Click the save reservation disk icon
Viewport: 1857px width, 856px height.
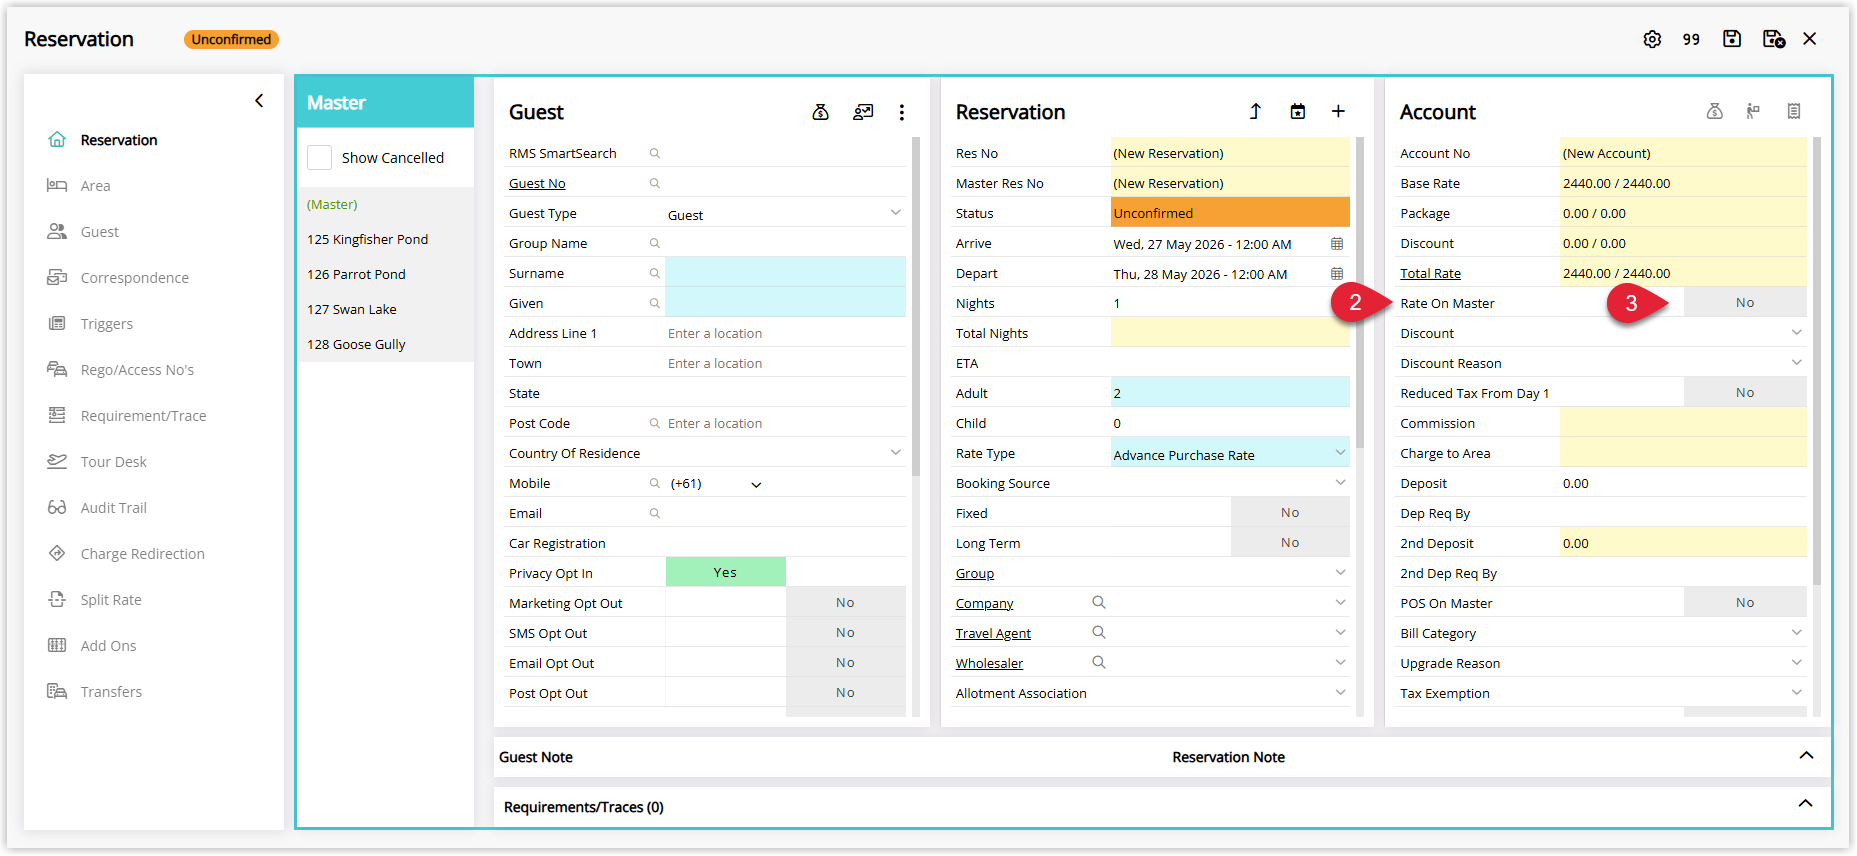pyautogui.click(x=1732, y=39)
